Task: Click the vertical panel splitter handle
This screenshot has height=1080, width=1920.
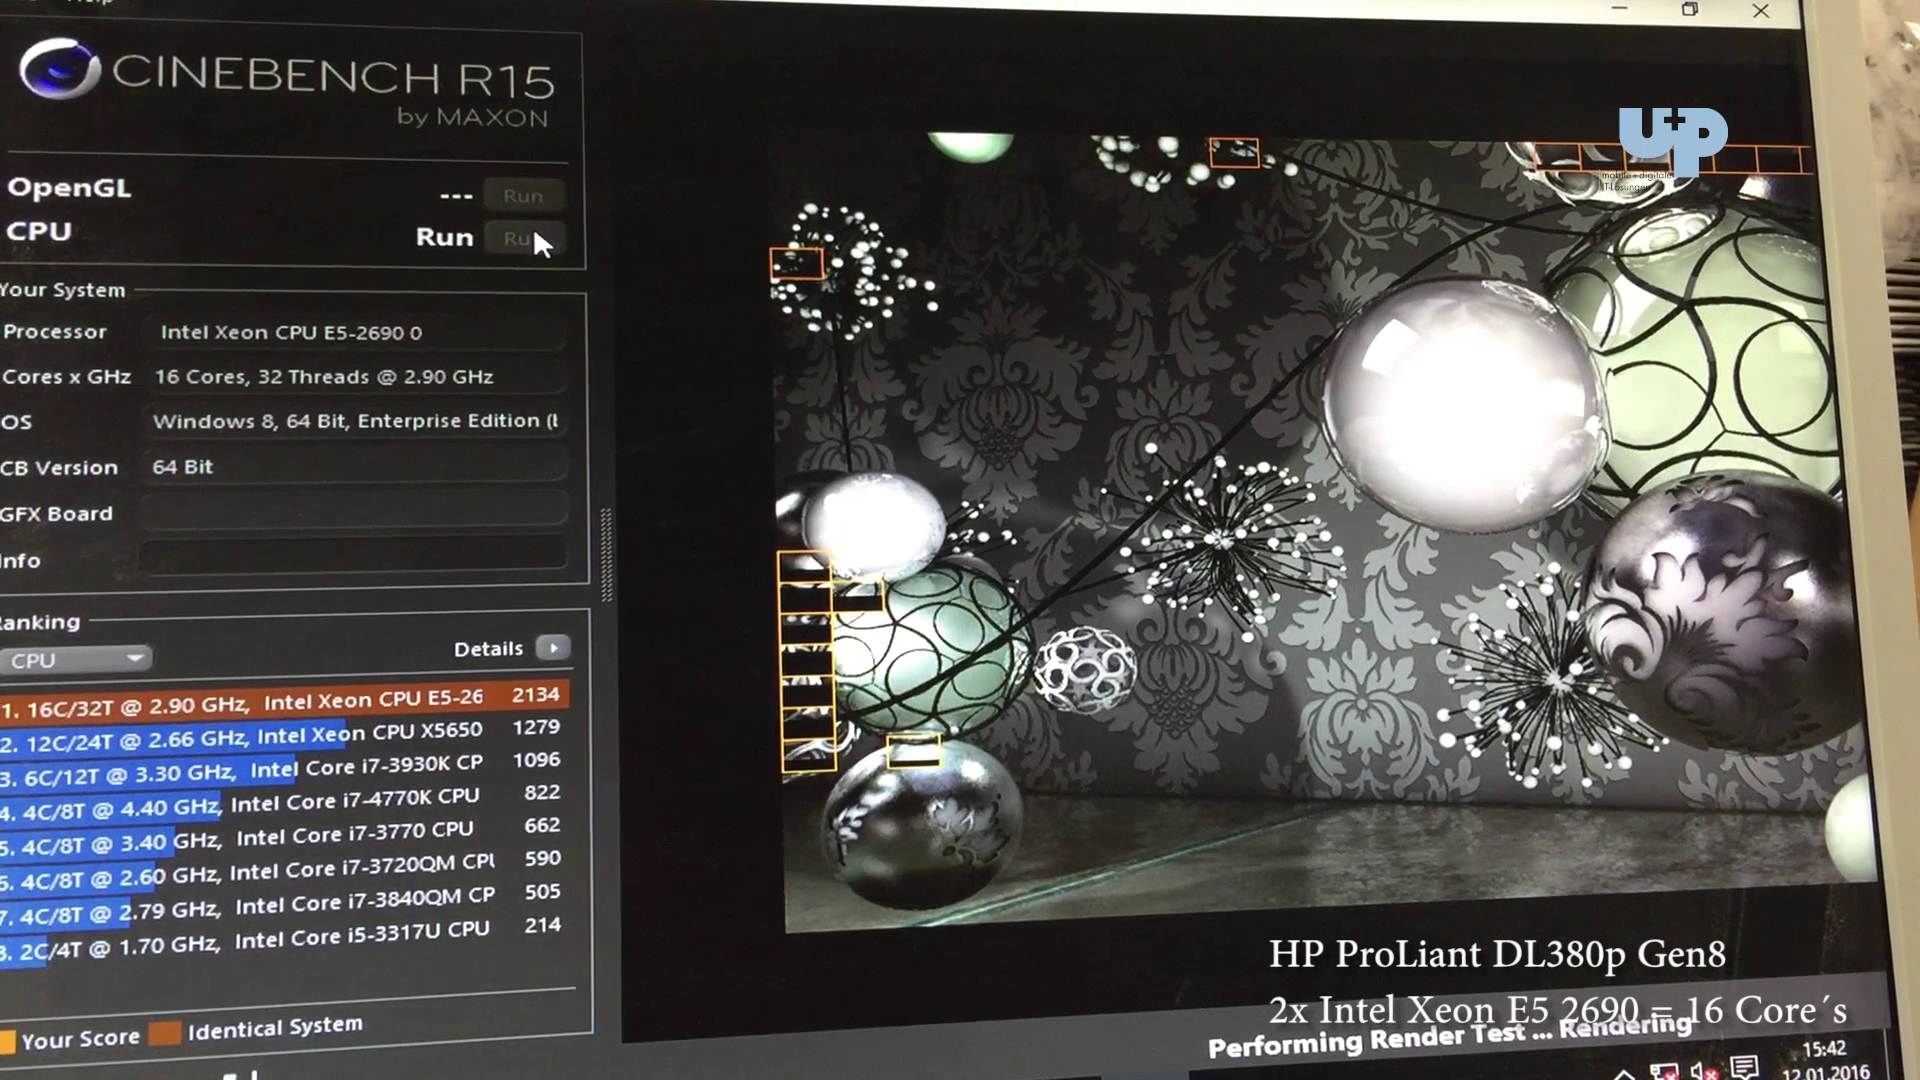Action: [606, 555]
